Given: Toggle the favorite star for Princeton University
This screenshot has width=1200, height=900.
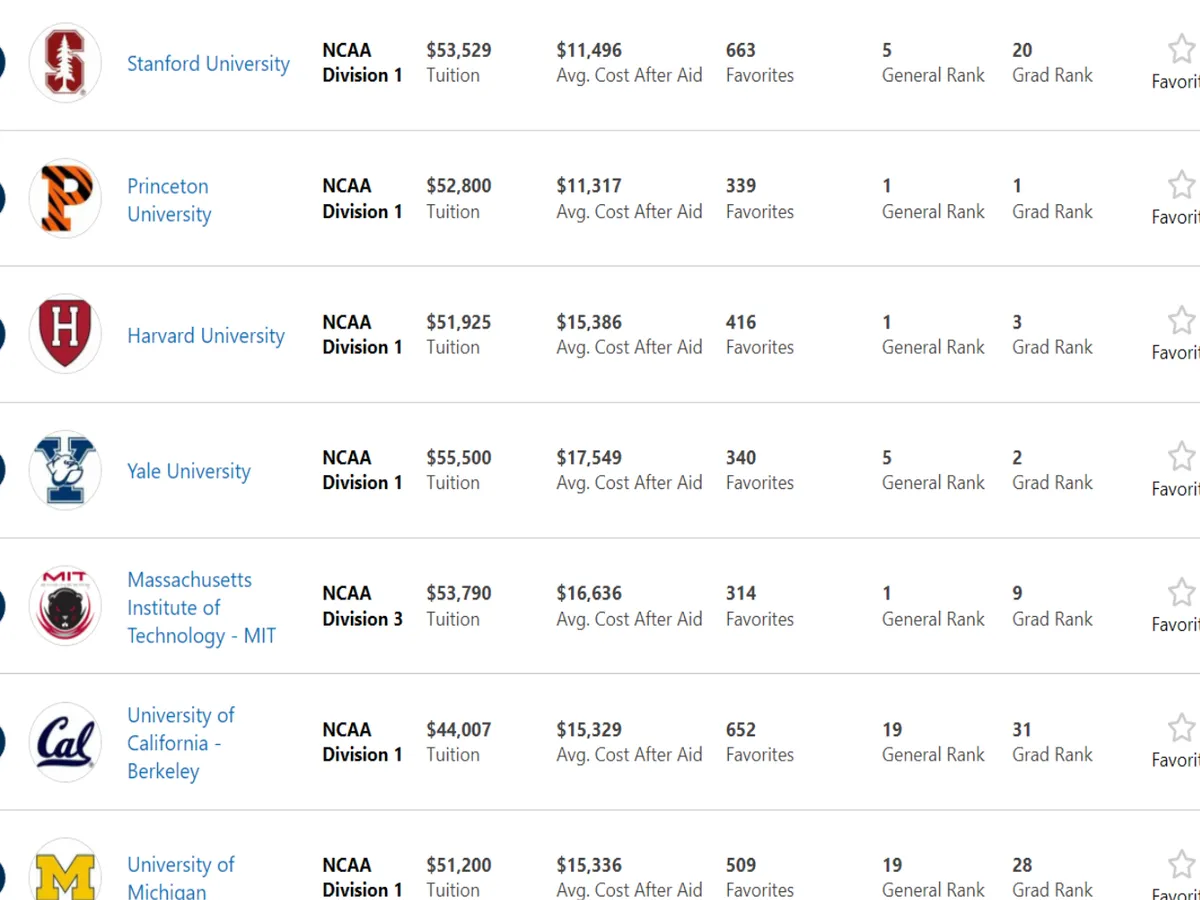Looking at the screenshot, I should [1181, 185].
